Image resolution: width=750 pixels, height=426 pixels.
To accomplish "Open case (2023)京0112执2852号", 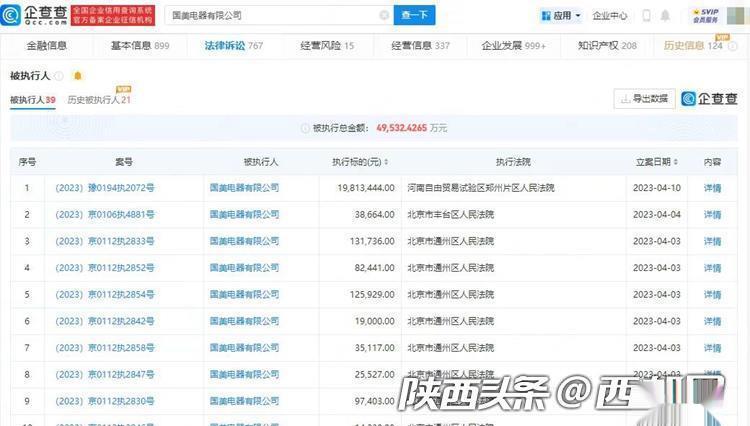I will click(105, 268).
